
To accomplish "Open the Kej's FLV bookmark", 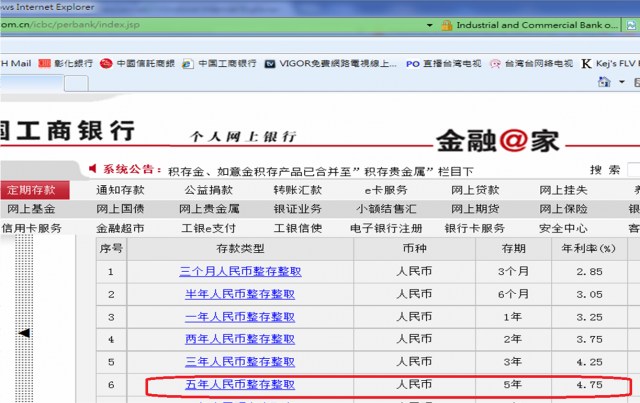I will click(x=610, y=63).
